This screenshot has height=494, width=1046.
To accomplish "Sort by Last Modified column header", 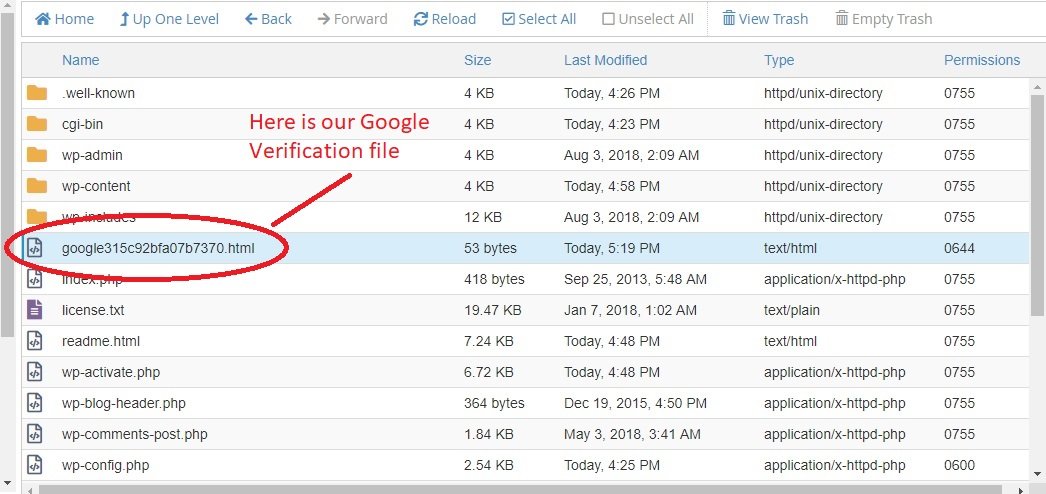I will click(x=605, y=60).
